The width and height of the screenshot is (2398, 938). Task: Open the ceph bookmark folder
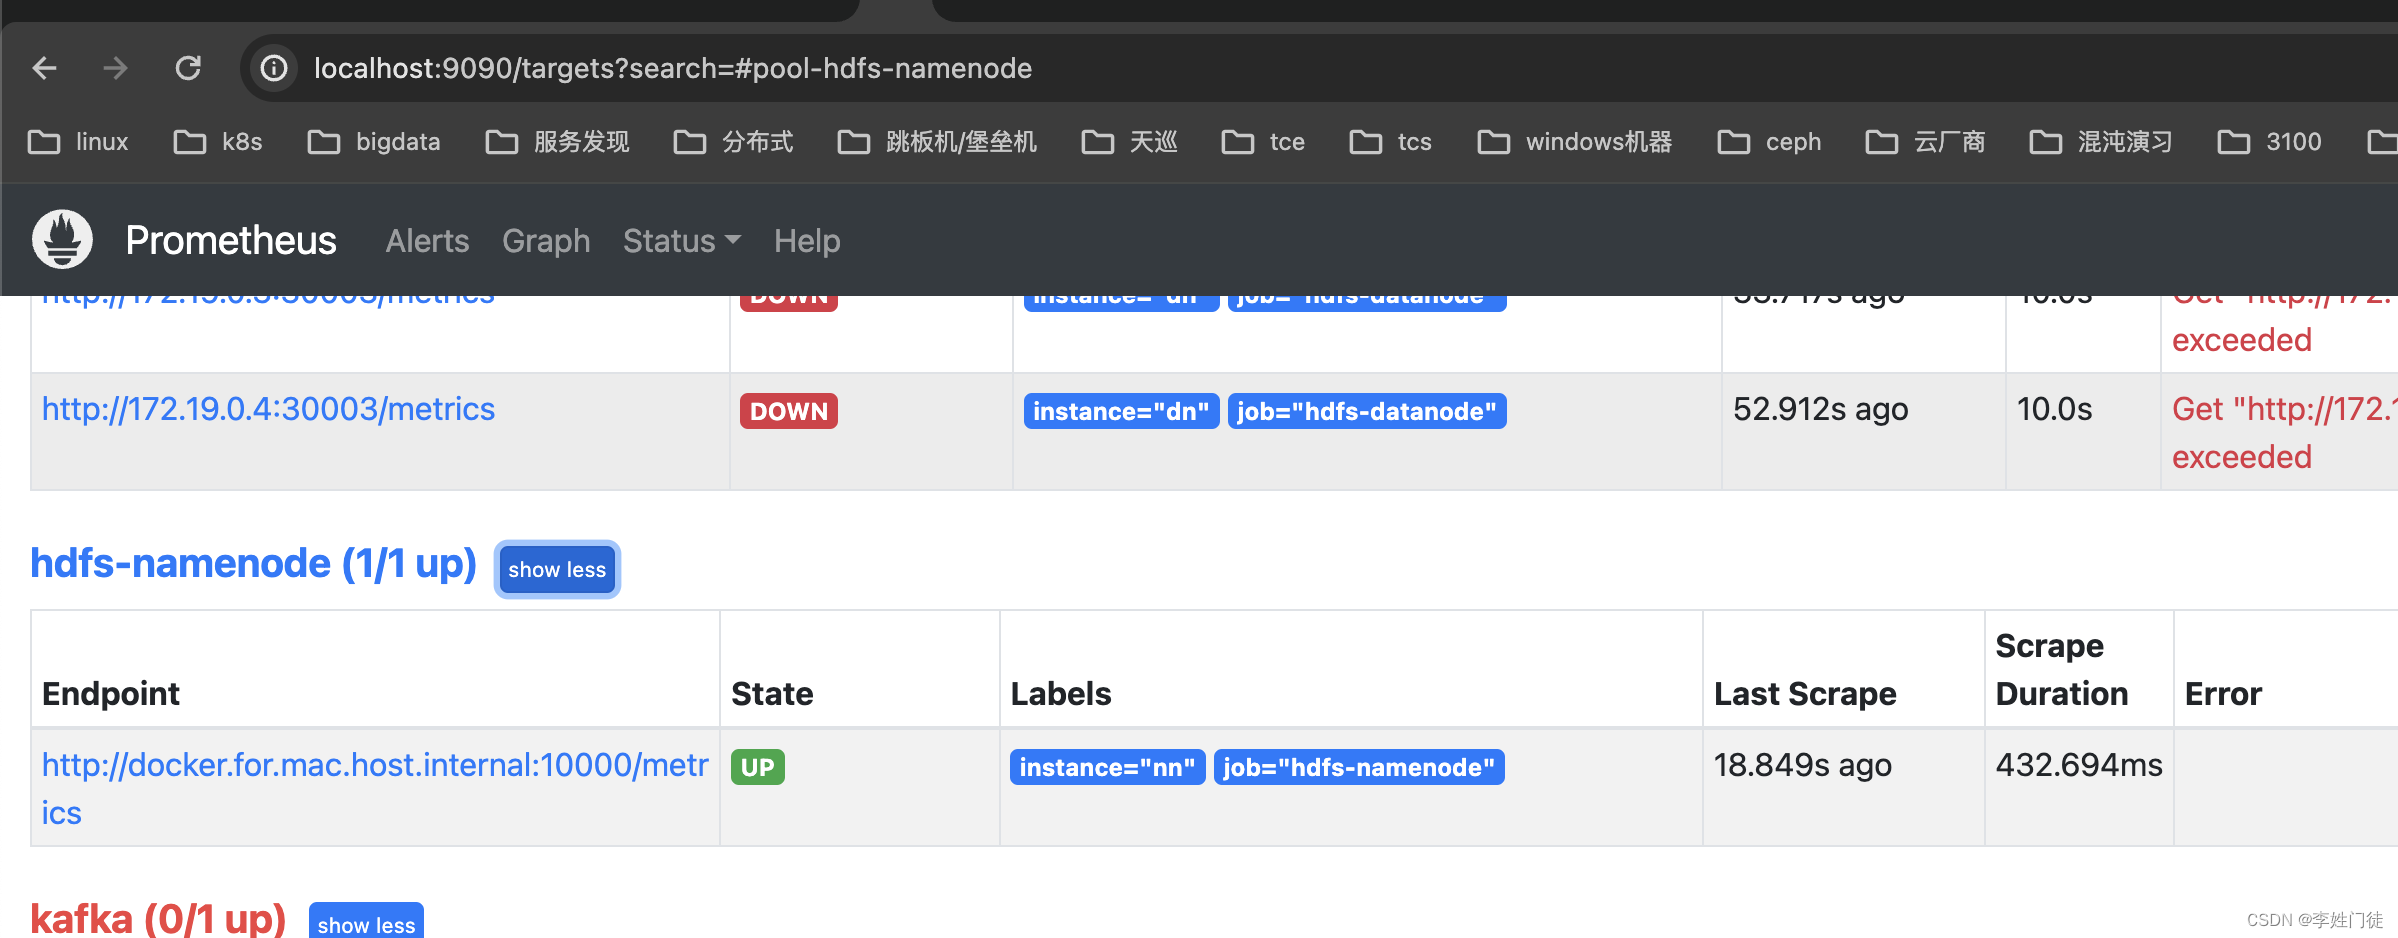click(1769, 142)
